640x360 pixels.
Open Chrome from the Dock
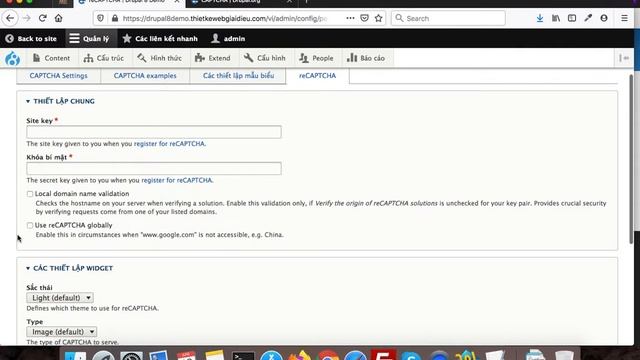[x=328, y=356]
